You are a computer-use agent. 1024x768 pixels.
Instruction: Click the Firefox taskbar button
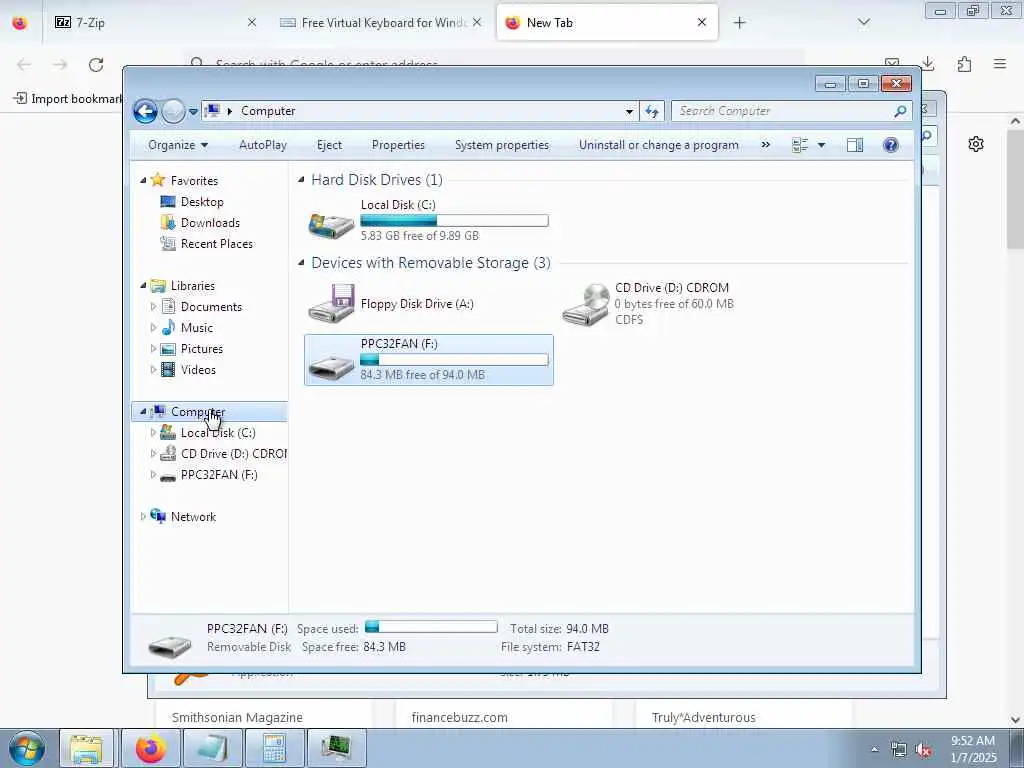(151, 748)
